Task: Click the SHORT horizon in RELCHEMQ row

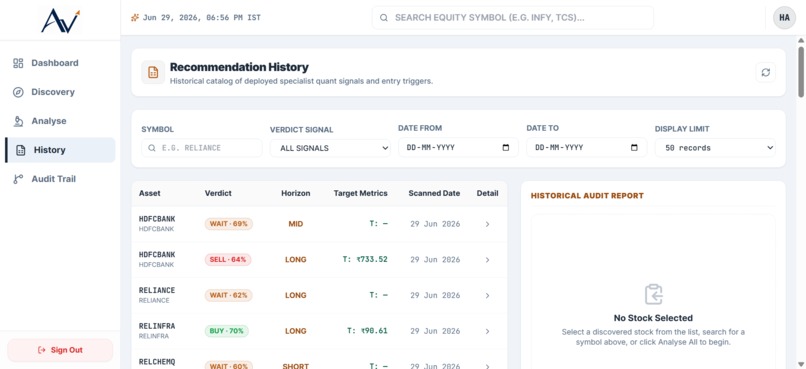Action: (296, 366)
